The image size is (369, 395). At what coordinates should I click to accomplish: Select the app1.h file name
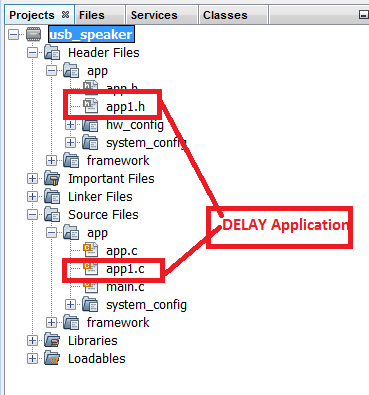125,107
